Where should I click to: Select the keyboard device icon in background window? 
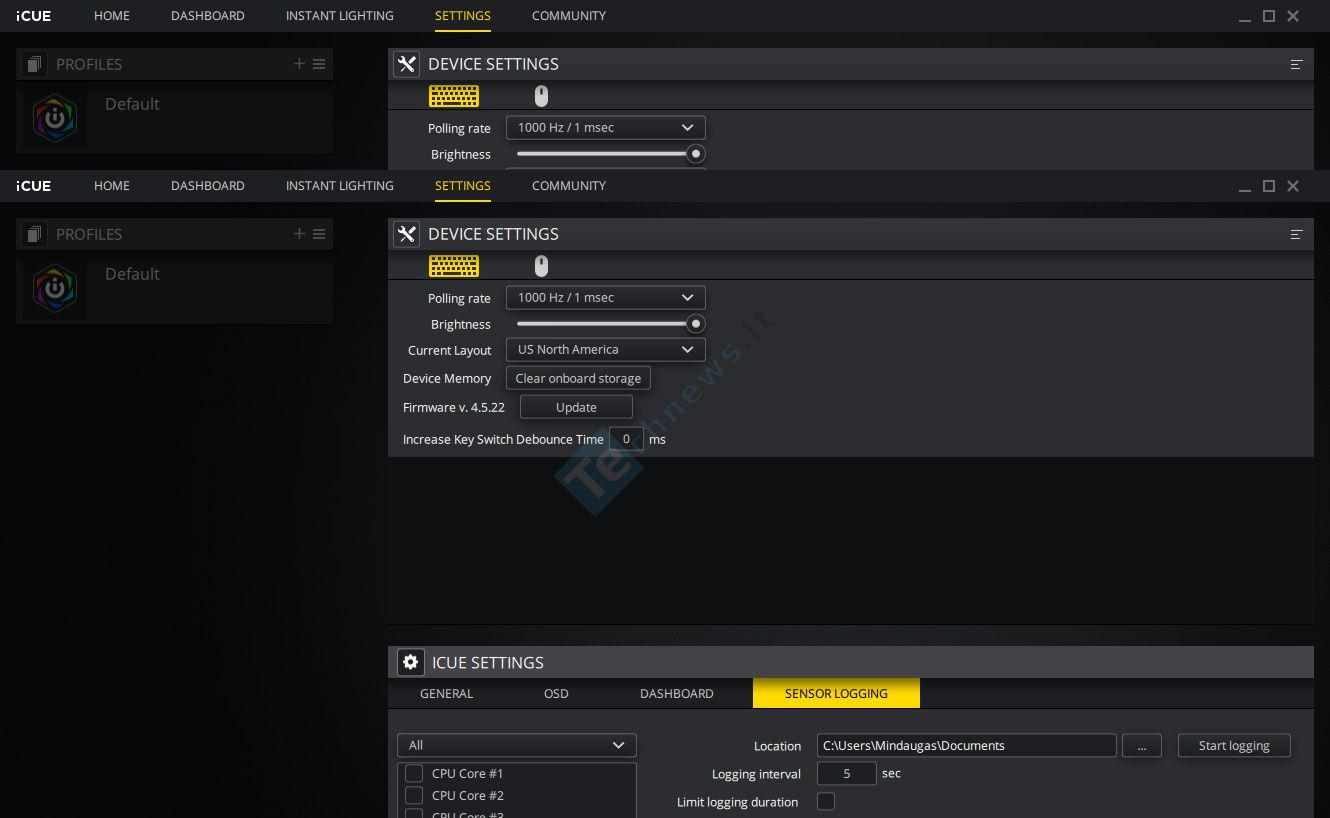454,96
